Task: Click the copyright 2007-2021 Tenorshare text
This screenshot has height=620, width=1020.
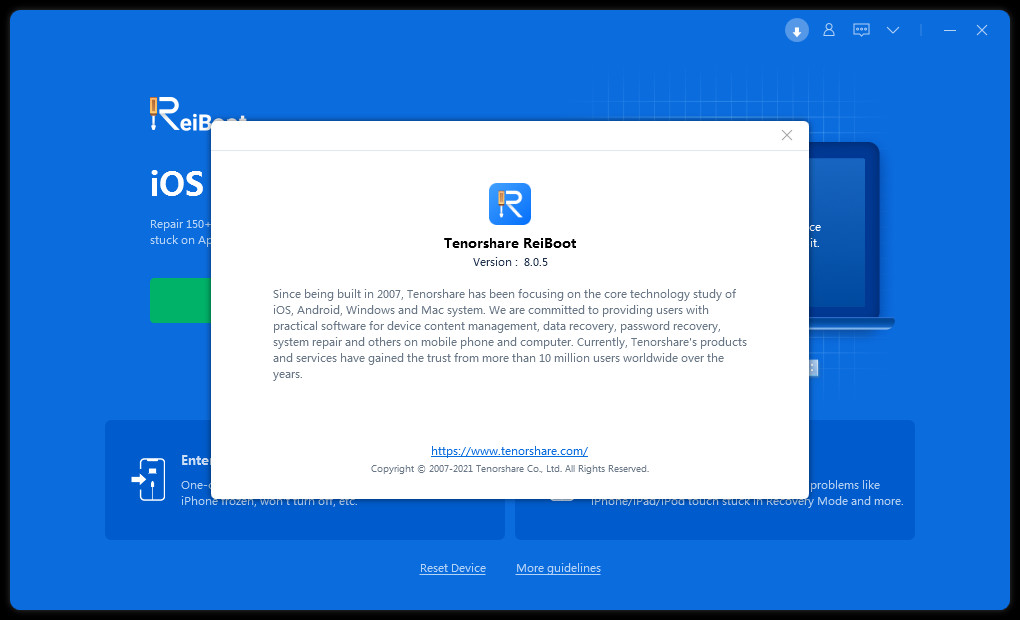Action: pyautogui.click(x=510, y=469)
